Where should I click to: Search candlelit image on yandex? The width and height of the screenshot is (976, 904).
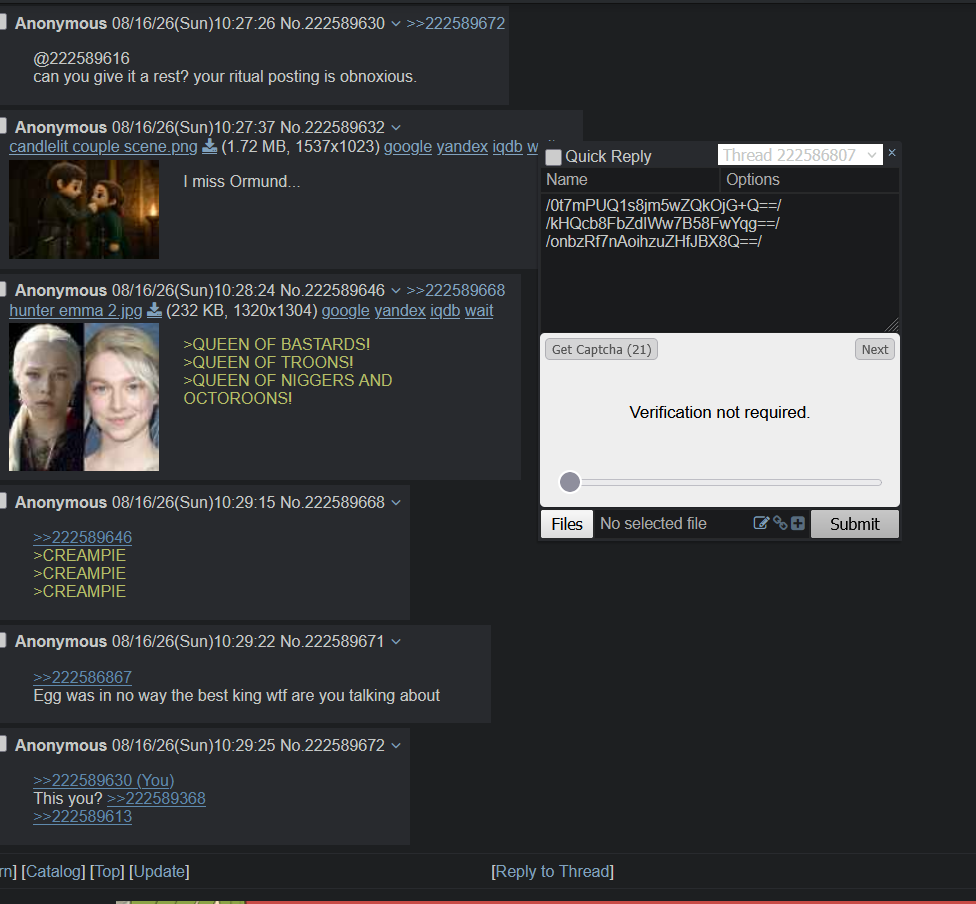[462, 146]
